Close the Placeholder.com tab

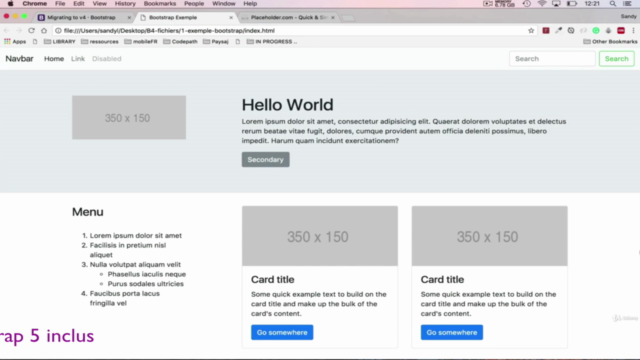[333, 18]
